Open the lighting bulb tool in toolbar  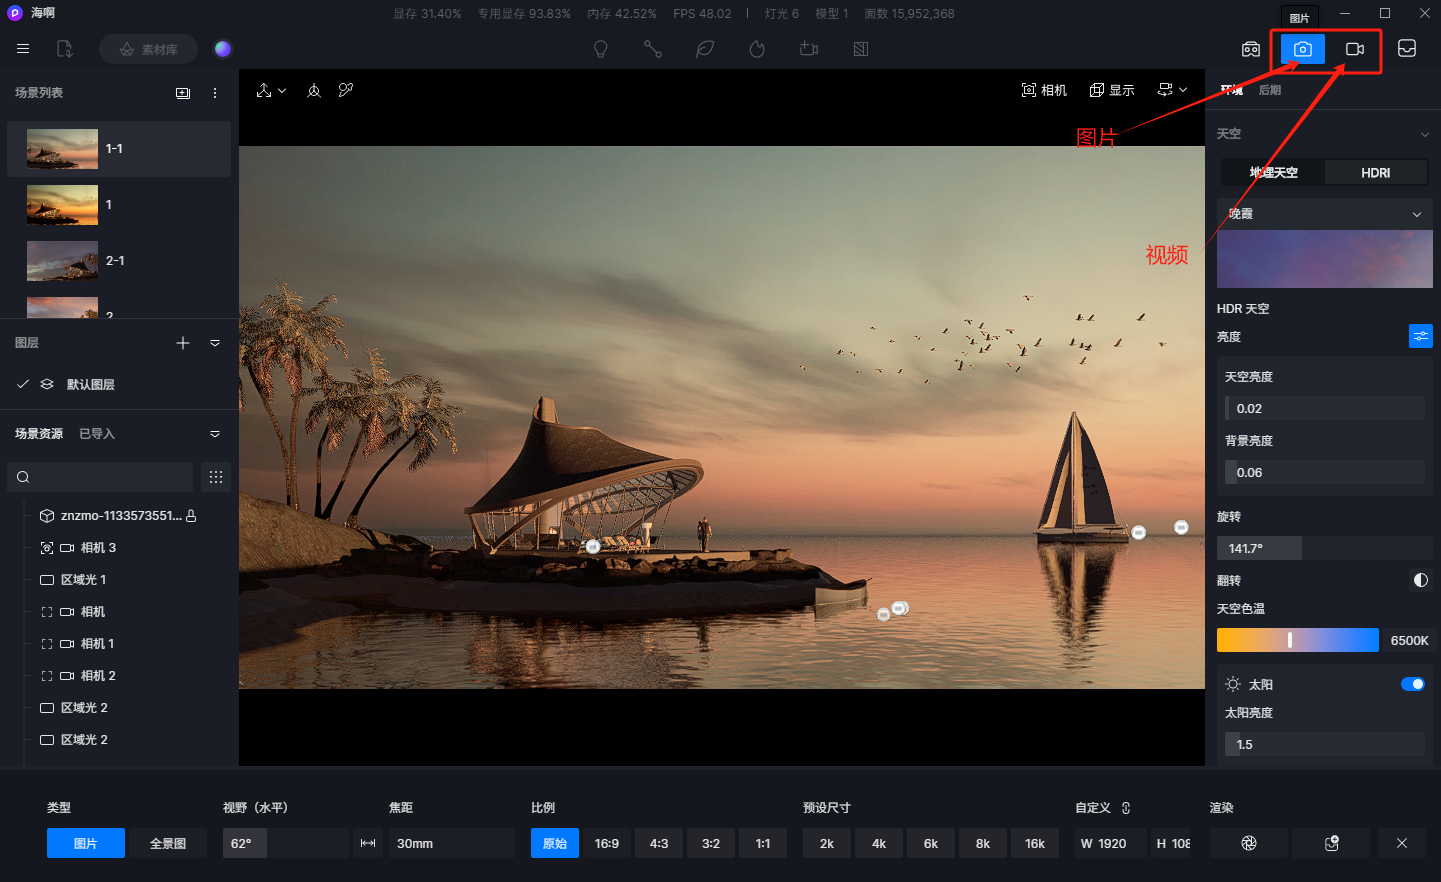tap(601, 49)
